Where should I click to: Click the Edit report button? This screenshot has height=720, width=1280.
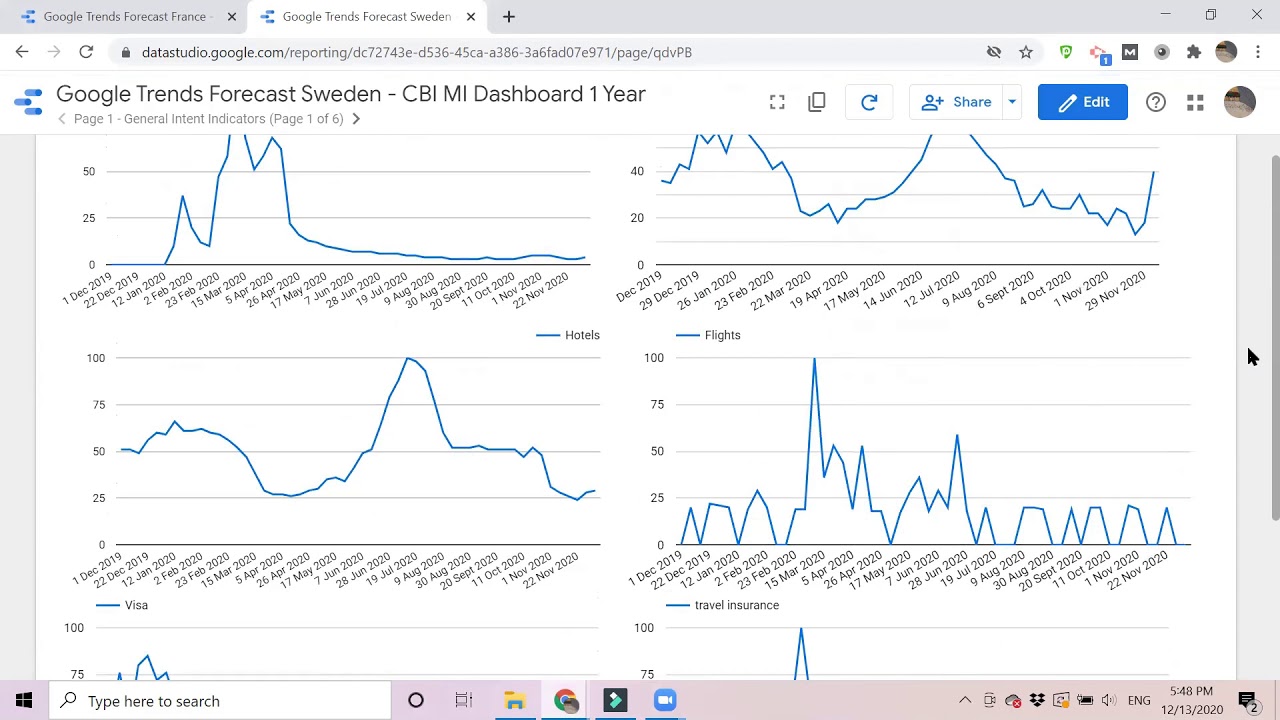[1083, 102]
